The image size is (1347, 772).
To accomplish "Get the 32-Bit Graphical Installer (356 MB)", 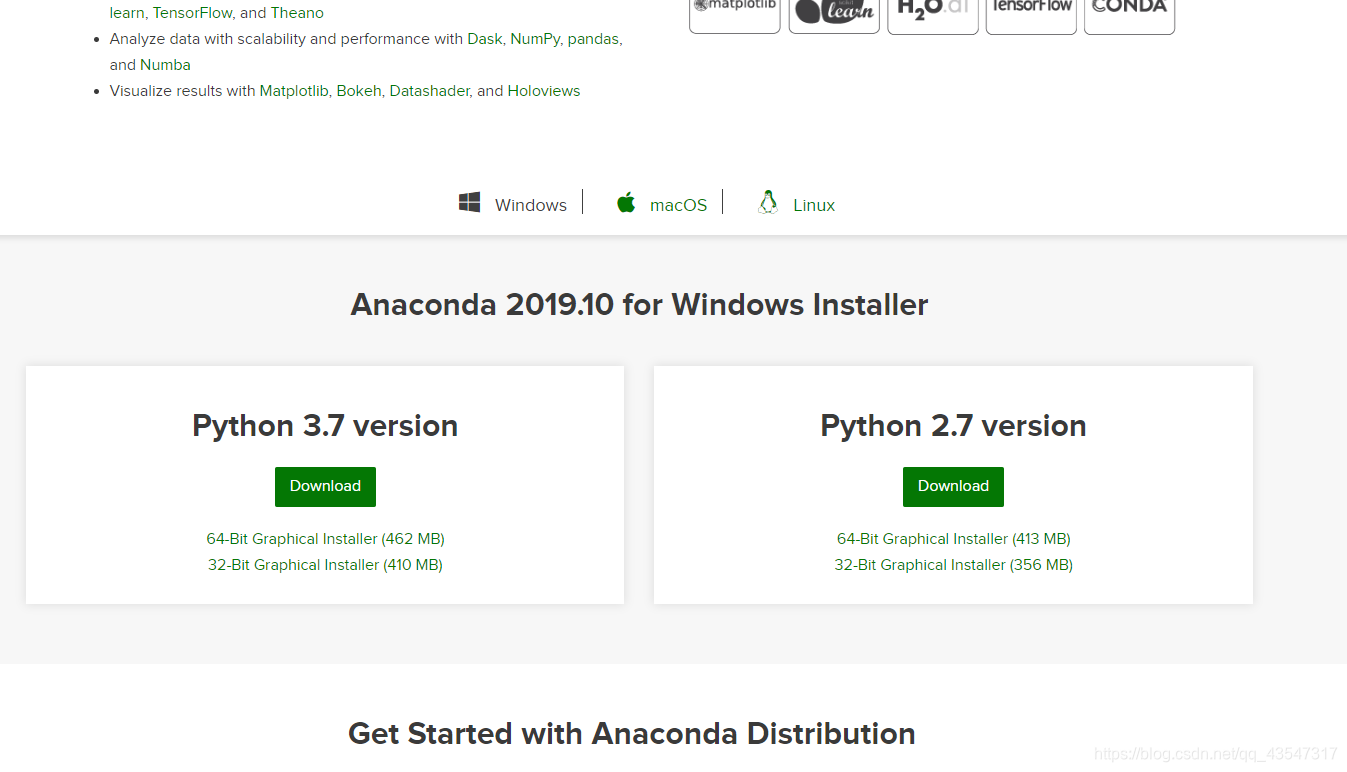I will click(x=953, y=565).
